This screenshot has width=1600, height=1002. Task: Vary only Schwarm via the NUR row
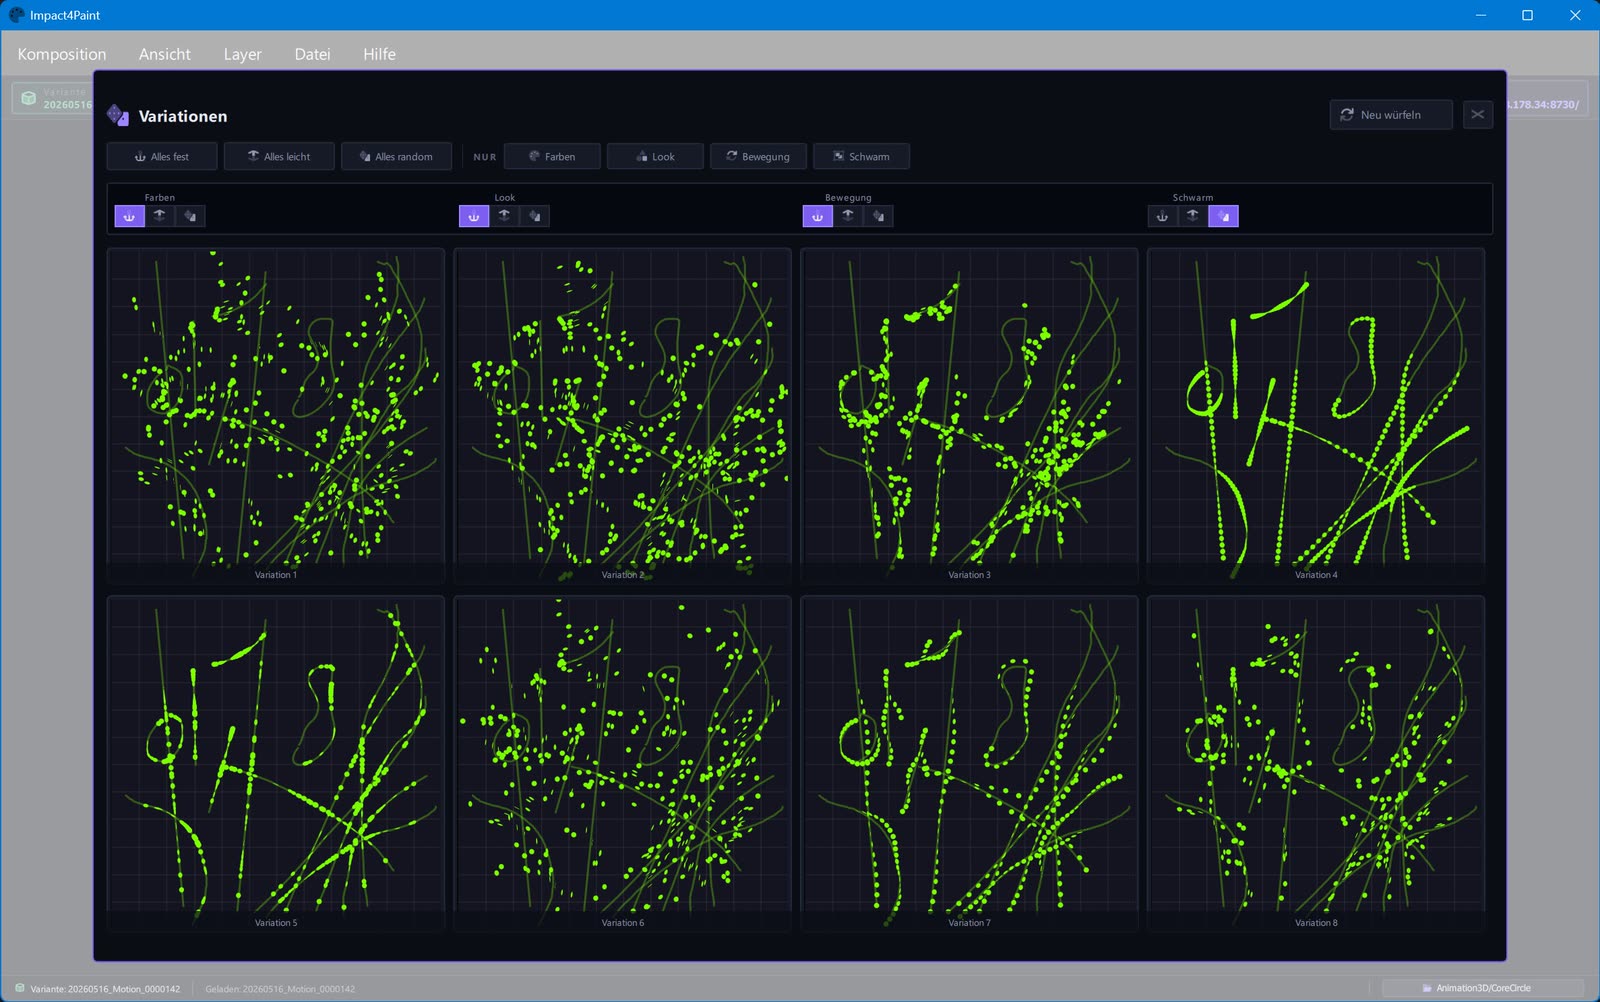(861, 157)
